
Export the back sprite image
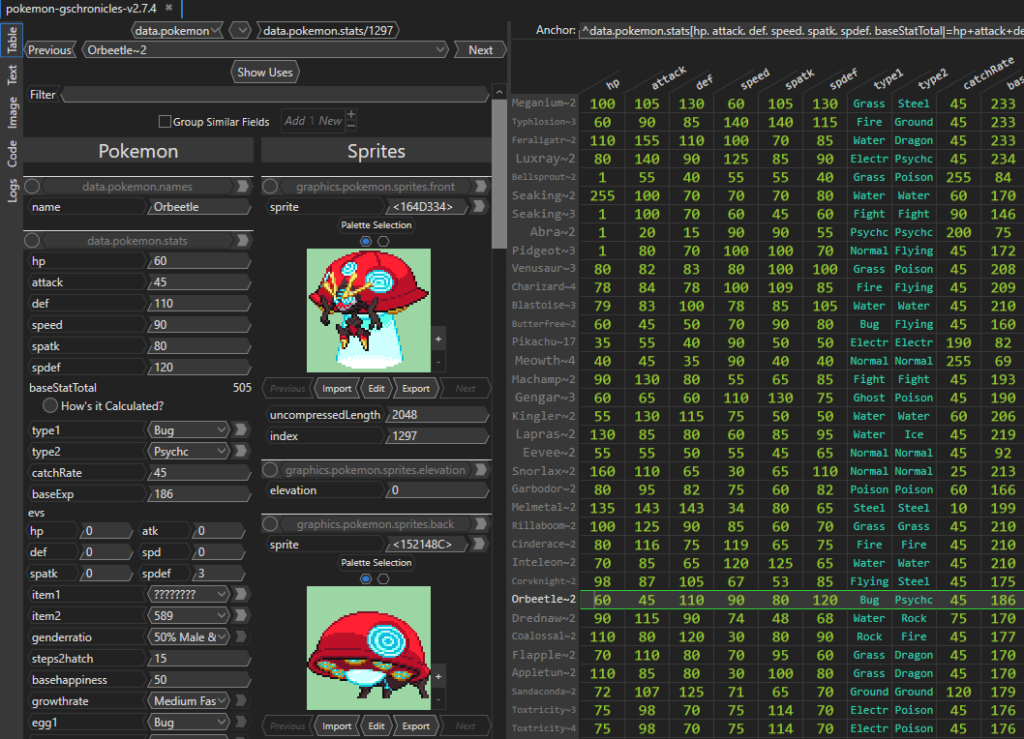point(415,725)
